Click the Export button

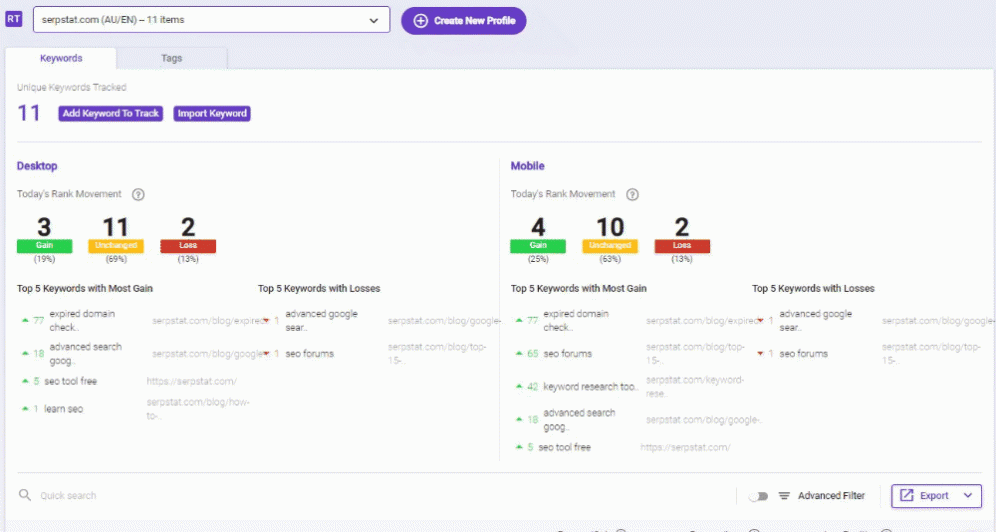tap(936, 496)
